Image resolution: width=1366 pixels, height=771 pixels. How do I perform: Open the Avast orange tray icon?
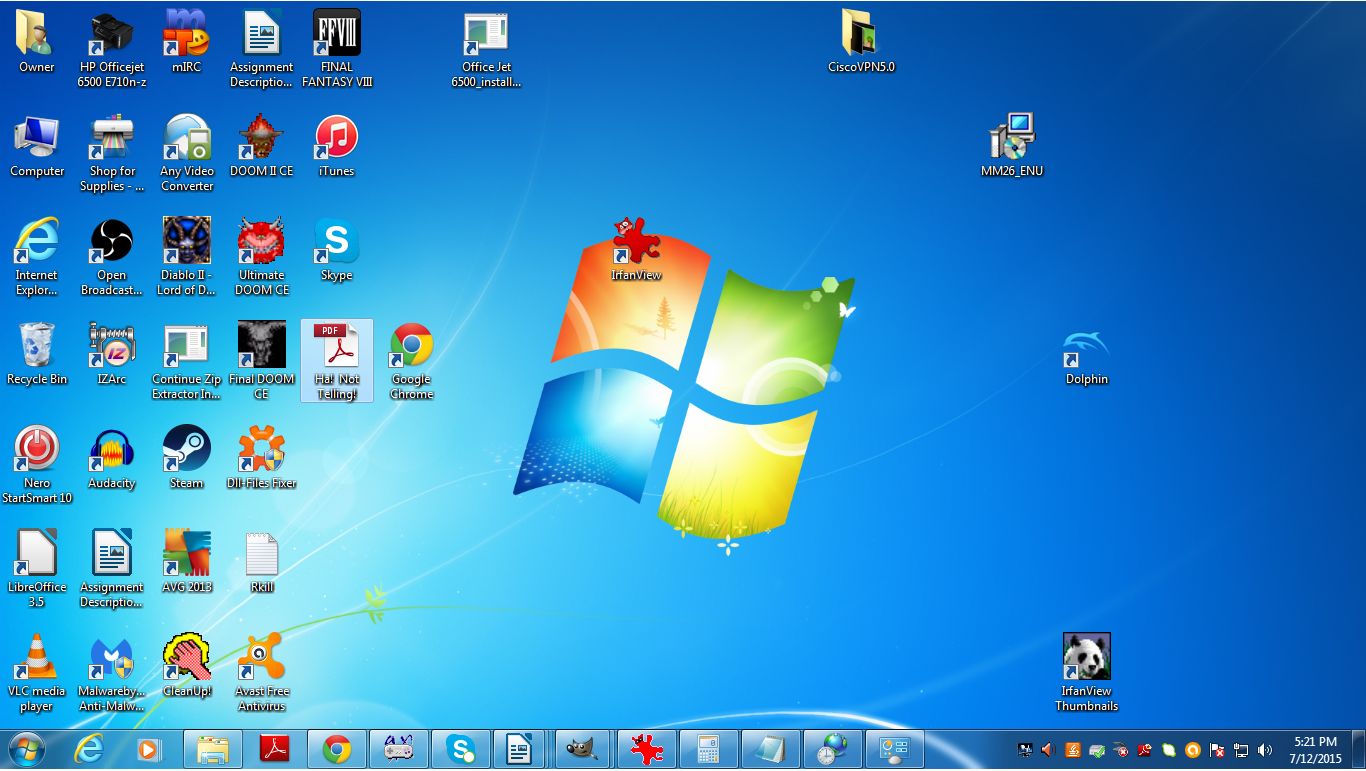pos(1193,749)
